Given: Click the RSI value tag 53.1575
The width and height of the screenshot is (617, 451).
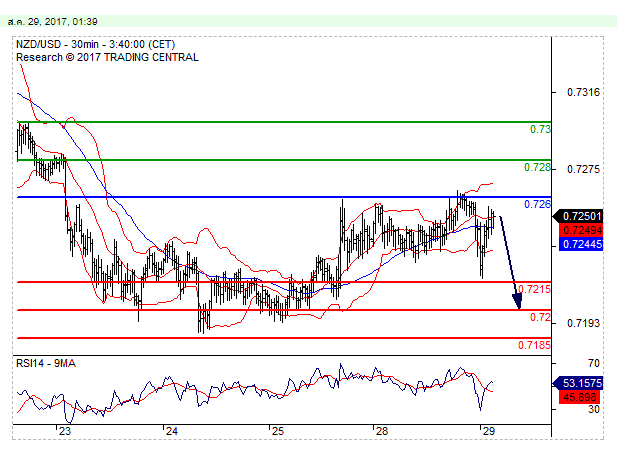Looking at the screenshot, I should pos(578,383).
